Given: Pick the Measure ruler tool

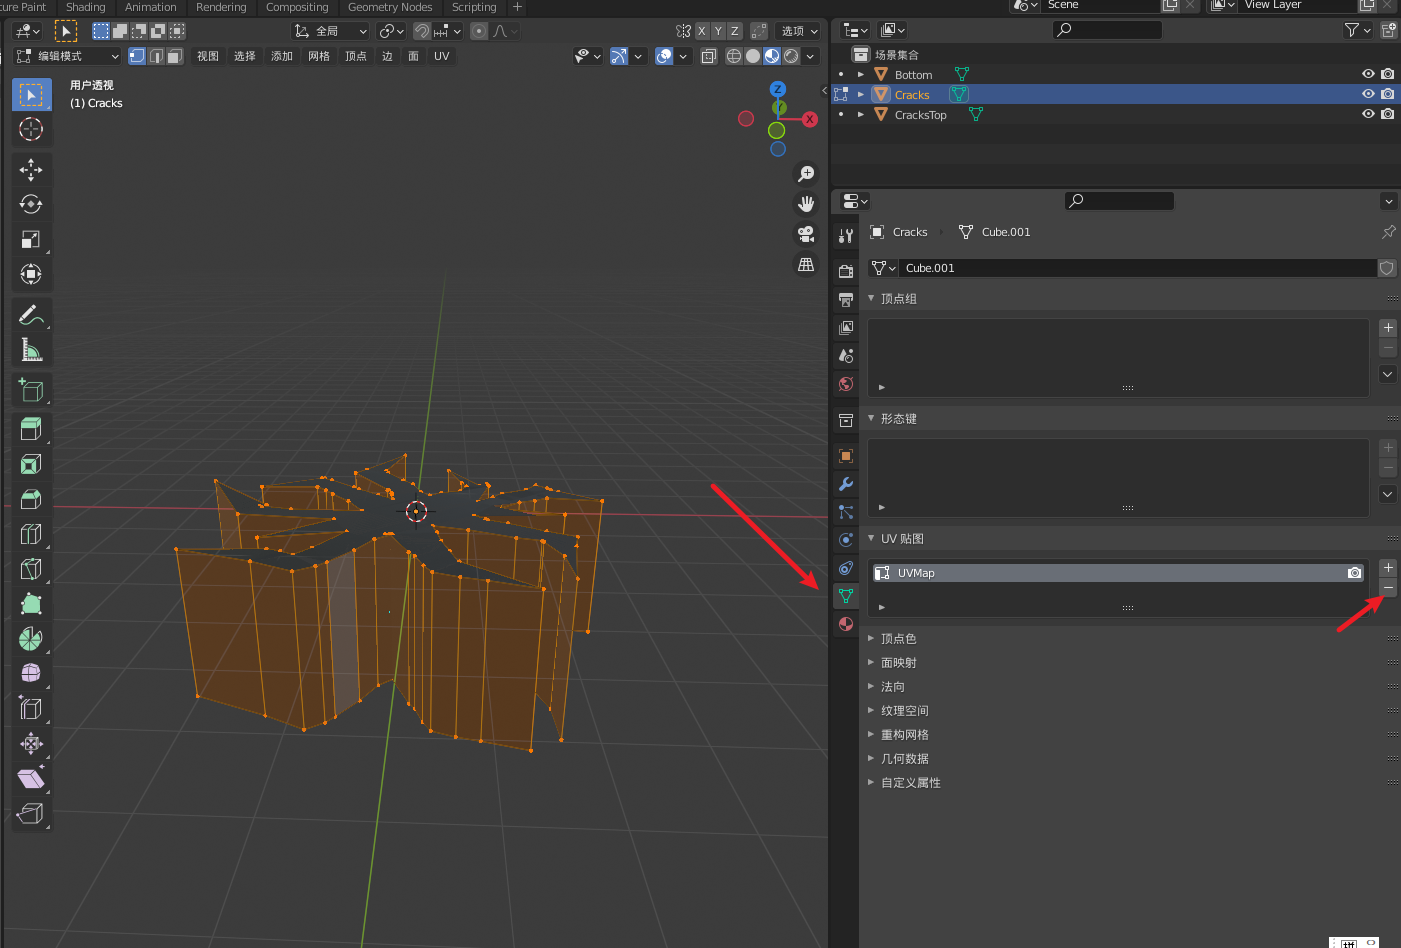Looking at the screenshot, I should pos(31,350).
